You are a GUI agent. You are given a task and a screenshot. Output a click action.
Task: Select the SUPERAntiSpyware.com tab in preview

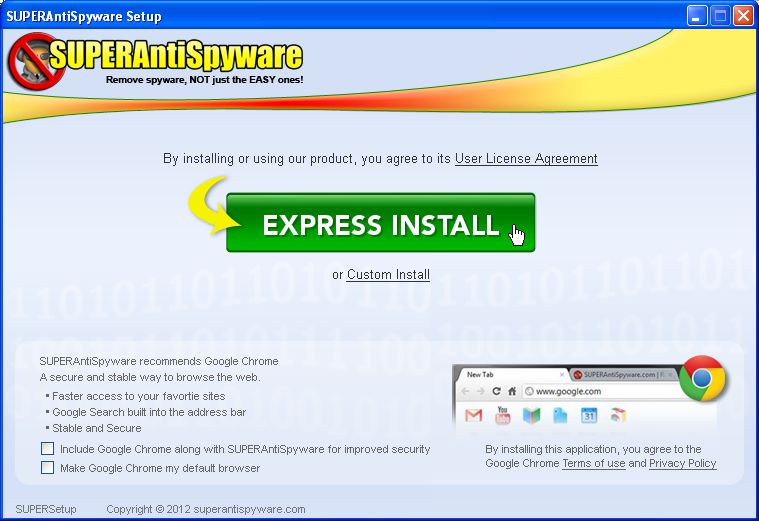point(618,375)
